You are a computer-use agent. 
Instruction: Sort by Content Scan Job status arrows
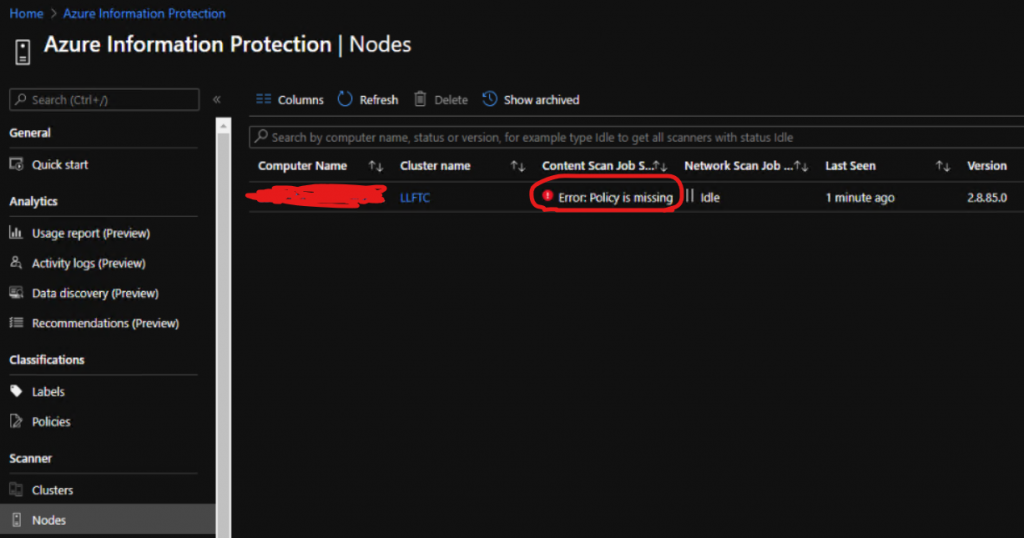(660, 166)
